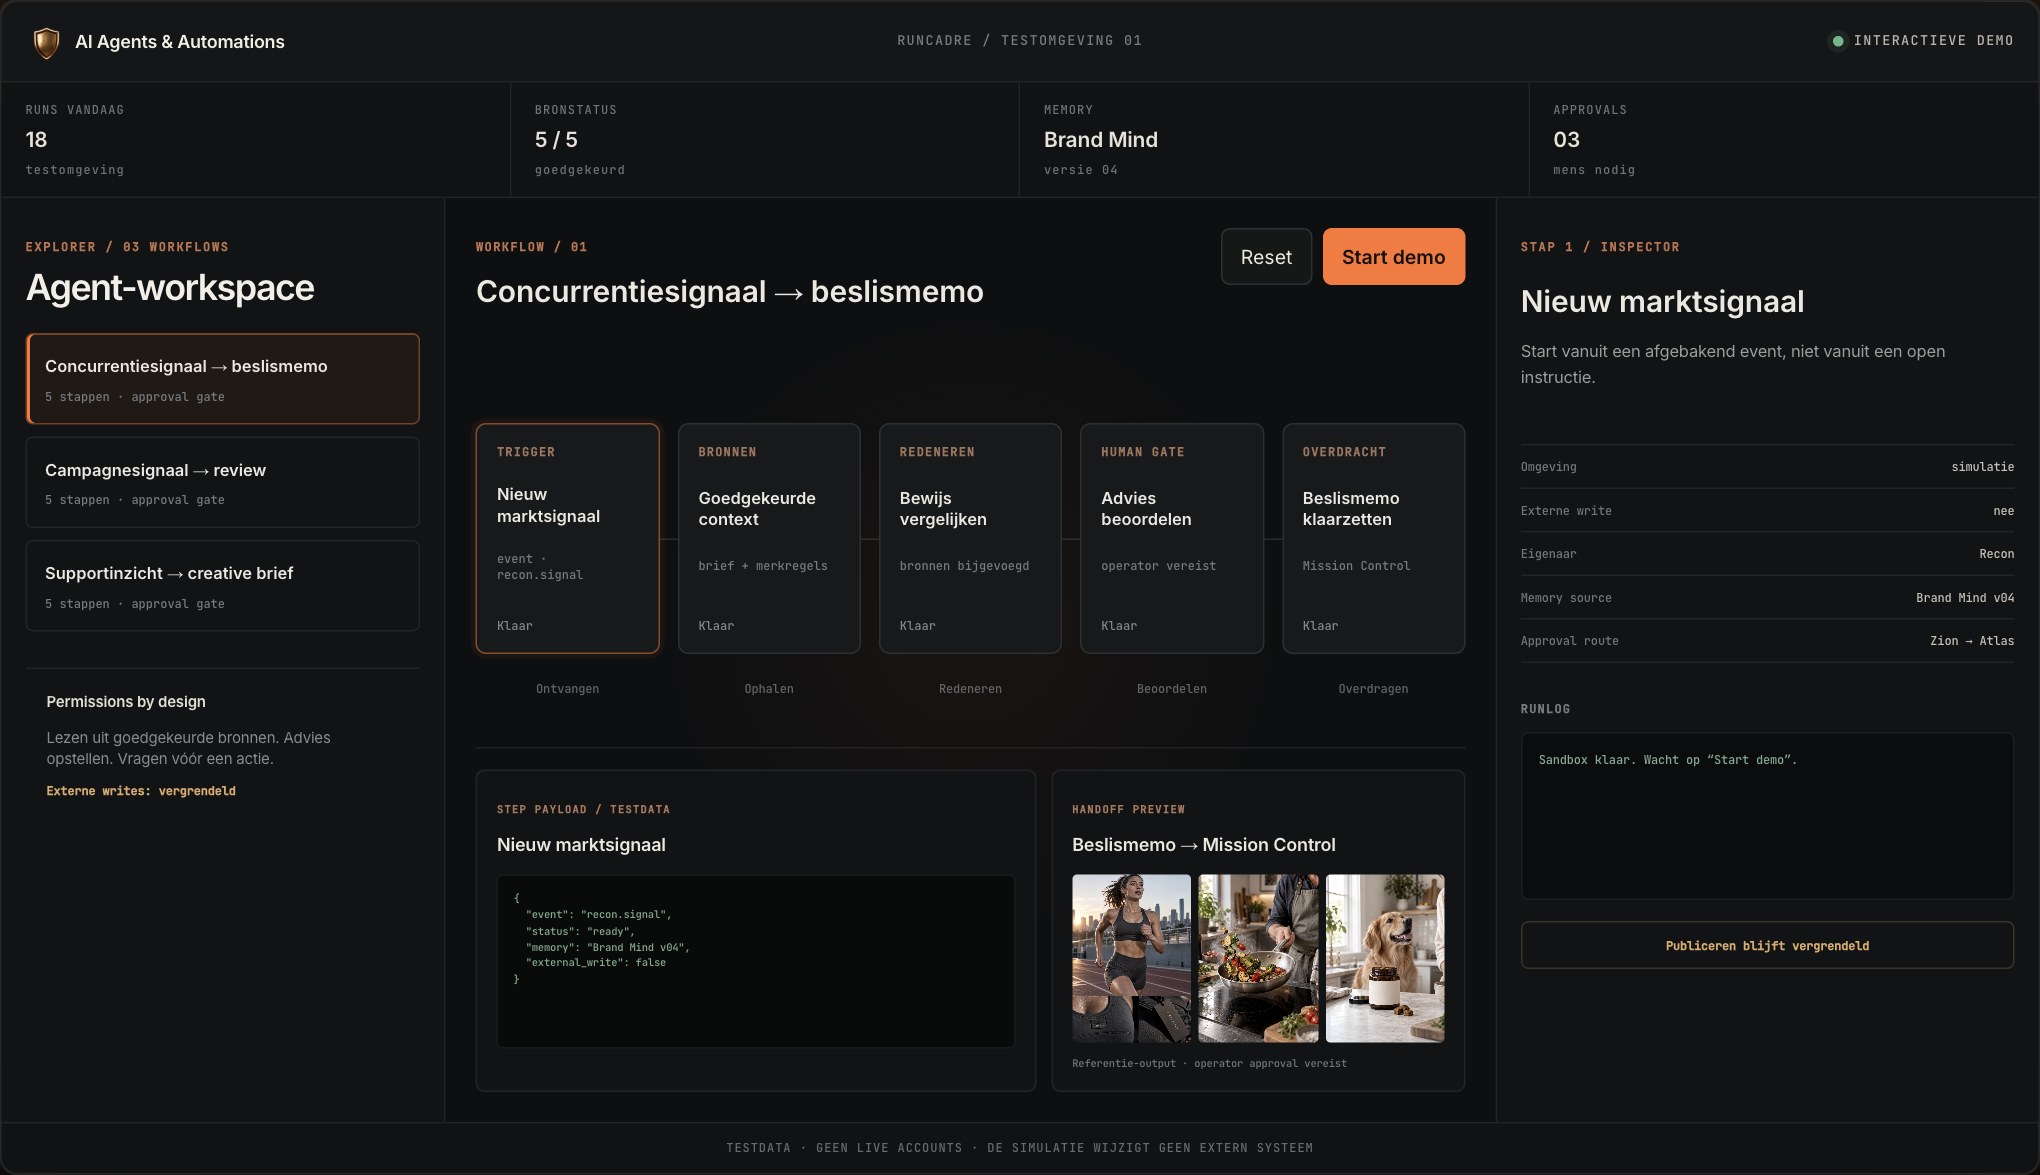Screen dimensions: 2040x1175
Task: Click Runcadre / Testomgeving 01 breadcrumb
Action: (x=1019, y=41)
